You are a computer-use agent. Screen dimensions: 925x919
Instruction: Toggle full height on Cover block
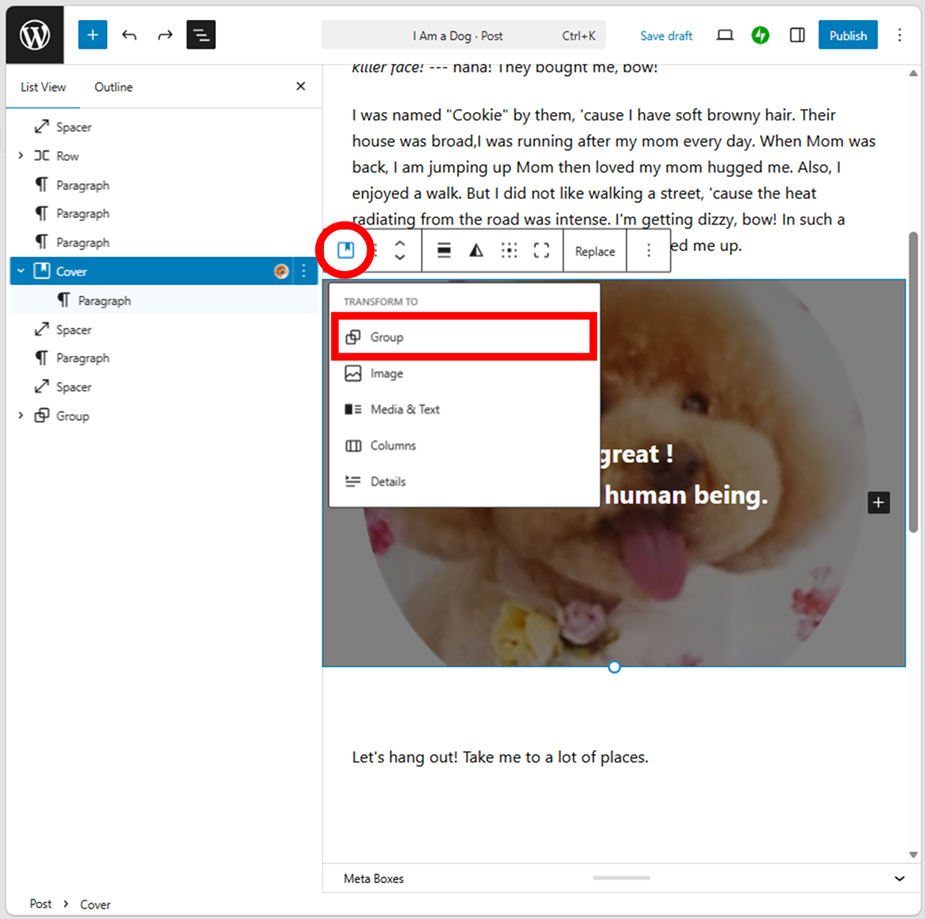click(x=541, y=251)
